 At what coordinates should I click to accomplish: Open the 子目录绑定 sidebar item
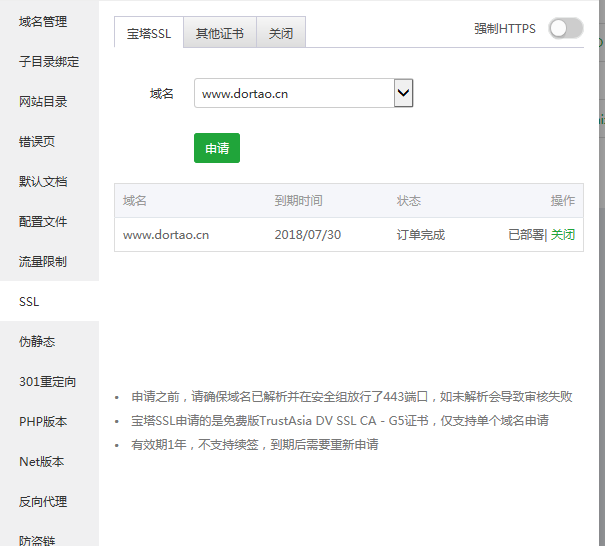49,62
